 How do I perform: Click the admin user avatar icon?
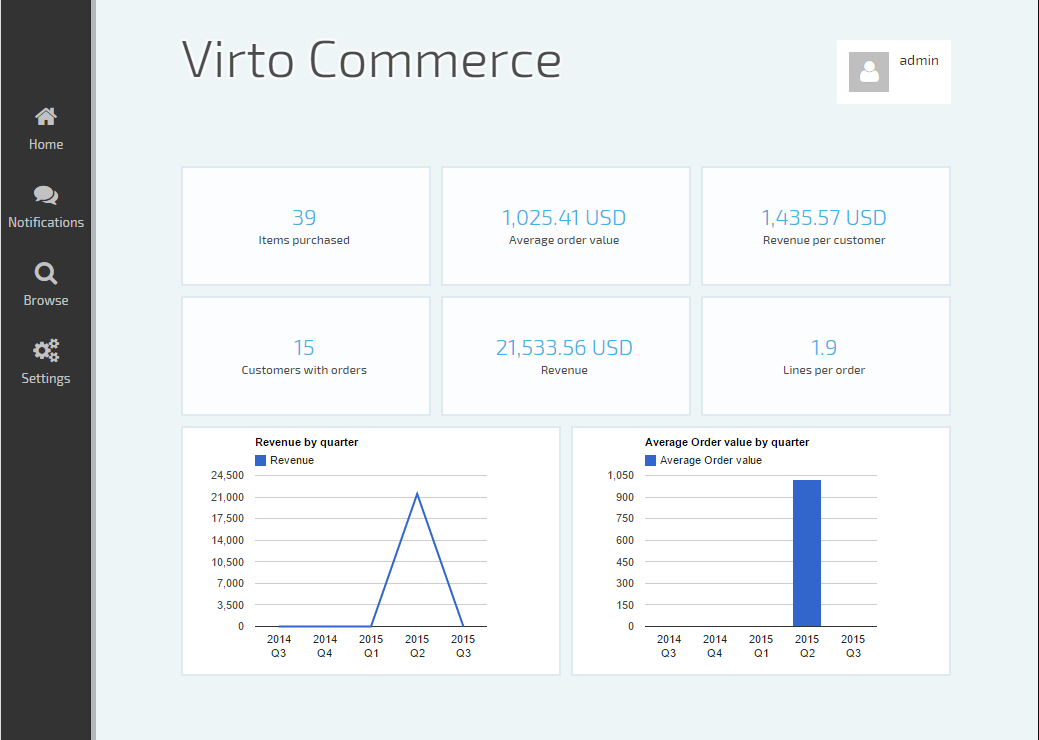tap(868, 71)
